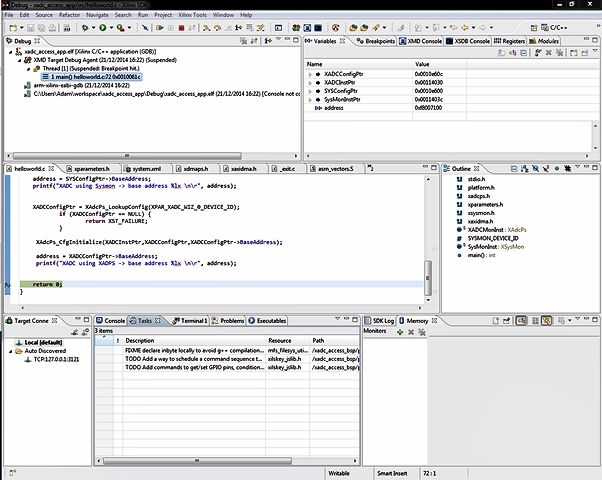The width and height of the screenshot is (602, 480).
Task: Click the editor vertical scrollbar thumb
Action: coord(428,278)
